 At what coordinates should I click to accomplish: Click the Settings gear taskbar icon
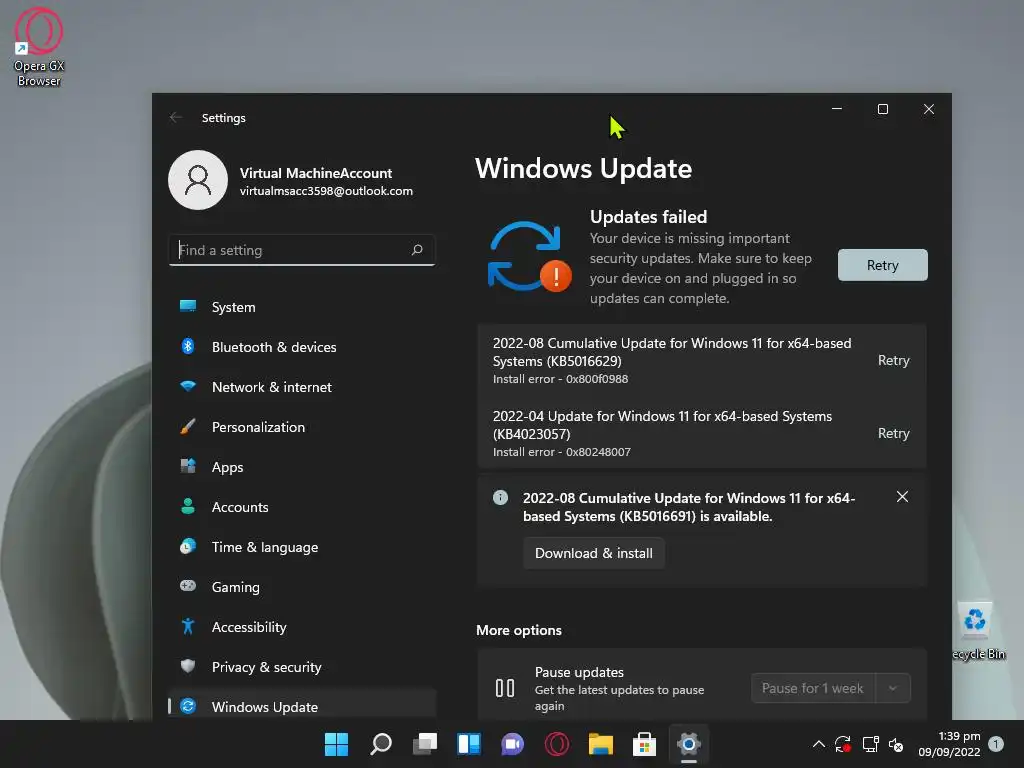(x=689, y=744)
